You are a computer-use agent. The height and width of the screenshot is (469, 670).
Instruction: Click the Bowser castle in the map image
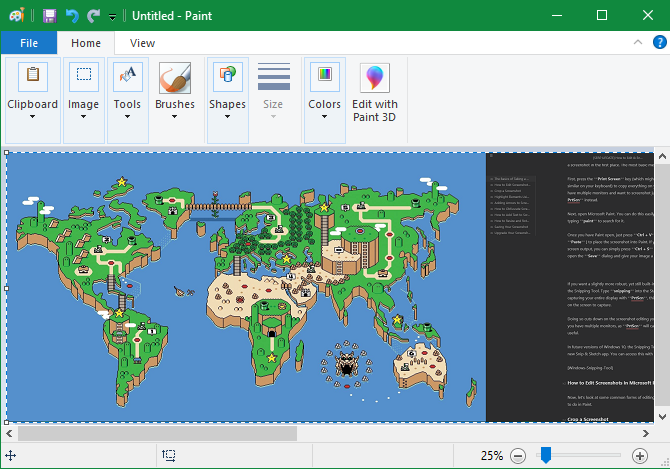coord(347,364)
